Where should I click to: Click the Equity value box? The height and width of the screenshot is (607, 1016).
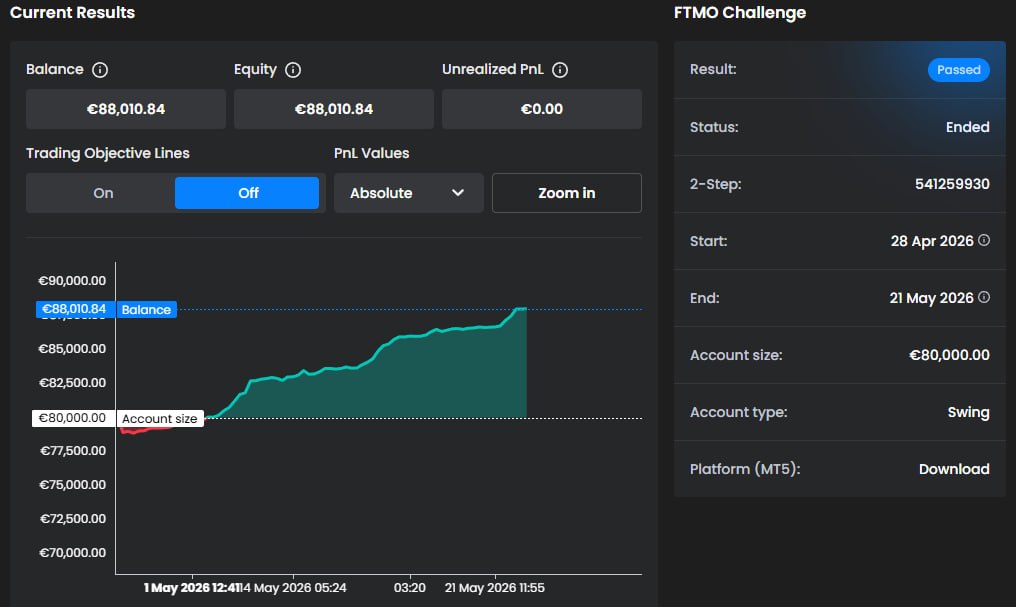click(x=334, y=109)
